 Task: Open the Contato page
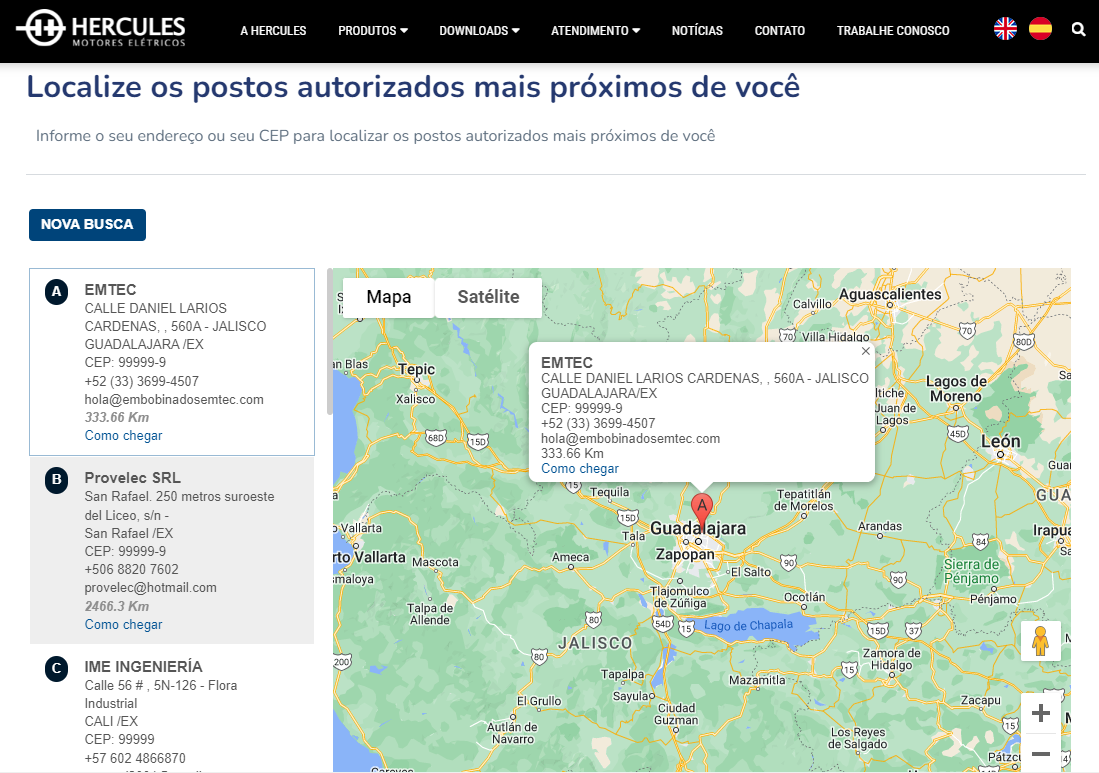tap(779, 31)
